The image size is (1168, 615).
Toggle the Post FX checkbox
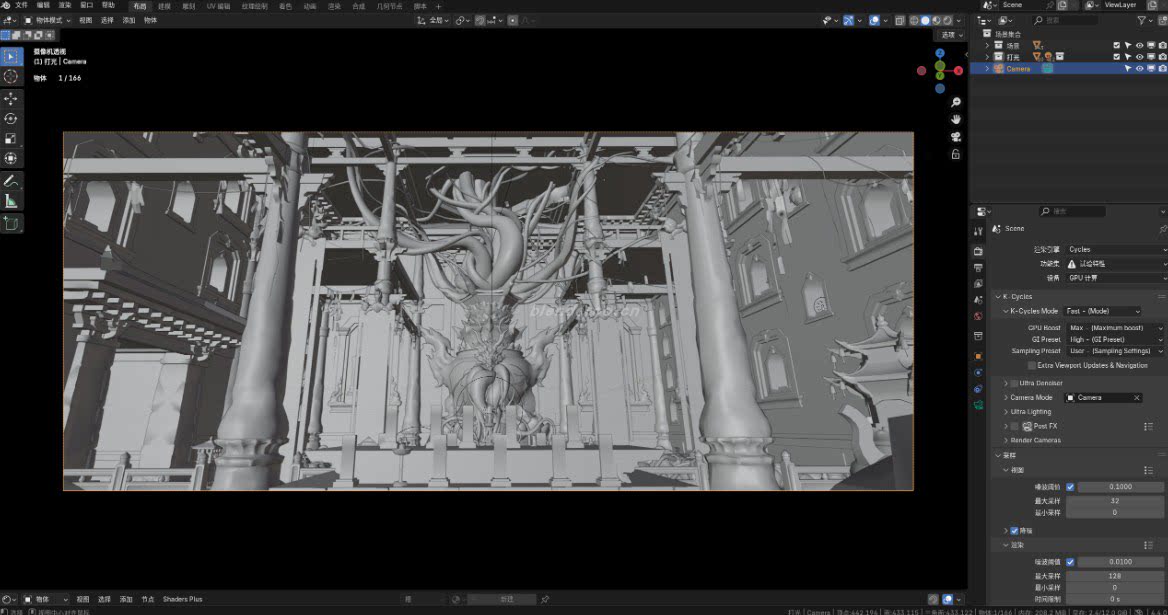click(1015, 426)
